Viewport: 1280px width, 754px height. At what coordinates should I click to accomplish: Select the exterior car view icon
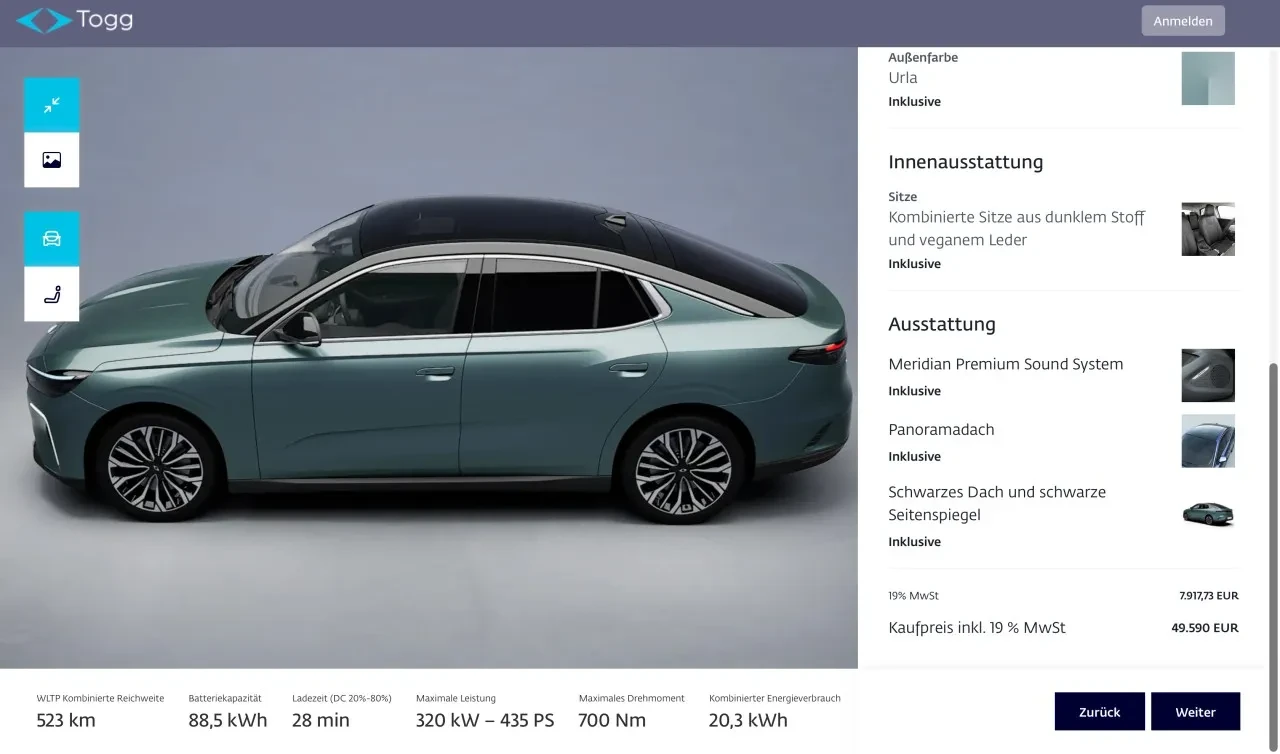pyautogui.click(x=52, y=239)
